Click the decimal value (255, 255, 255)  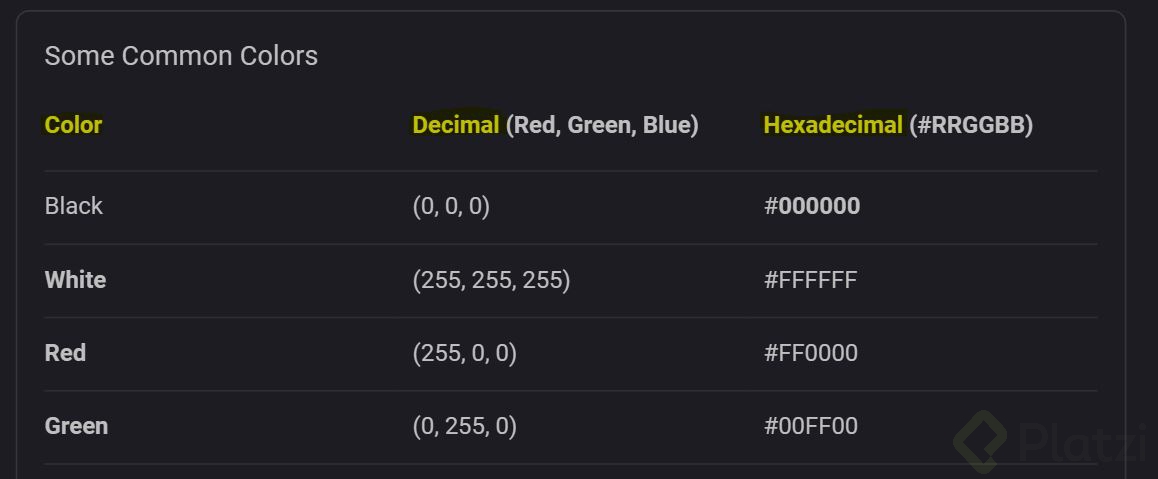pyautogui.click(x=491, y=280)
